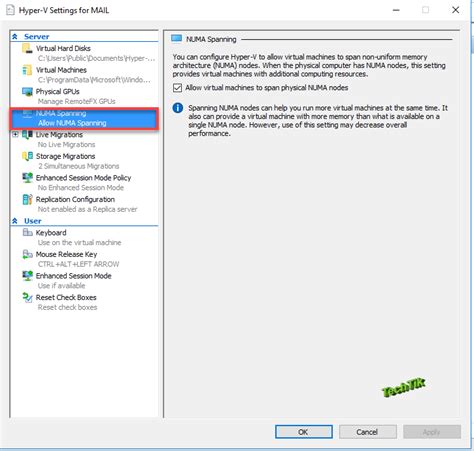Viewport: 474px width, 451px height.
Task: Expand the Live Migrations tree node
Action: tap(15, 135)
